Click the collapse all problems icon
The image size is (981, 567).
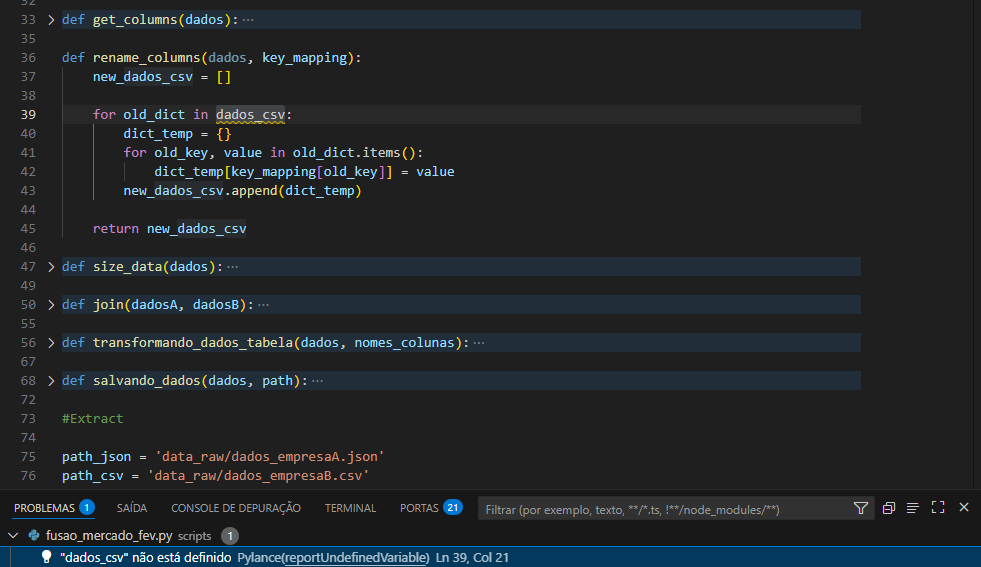pyautogui.click(x=888, y=508)
